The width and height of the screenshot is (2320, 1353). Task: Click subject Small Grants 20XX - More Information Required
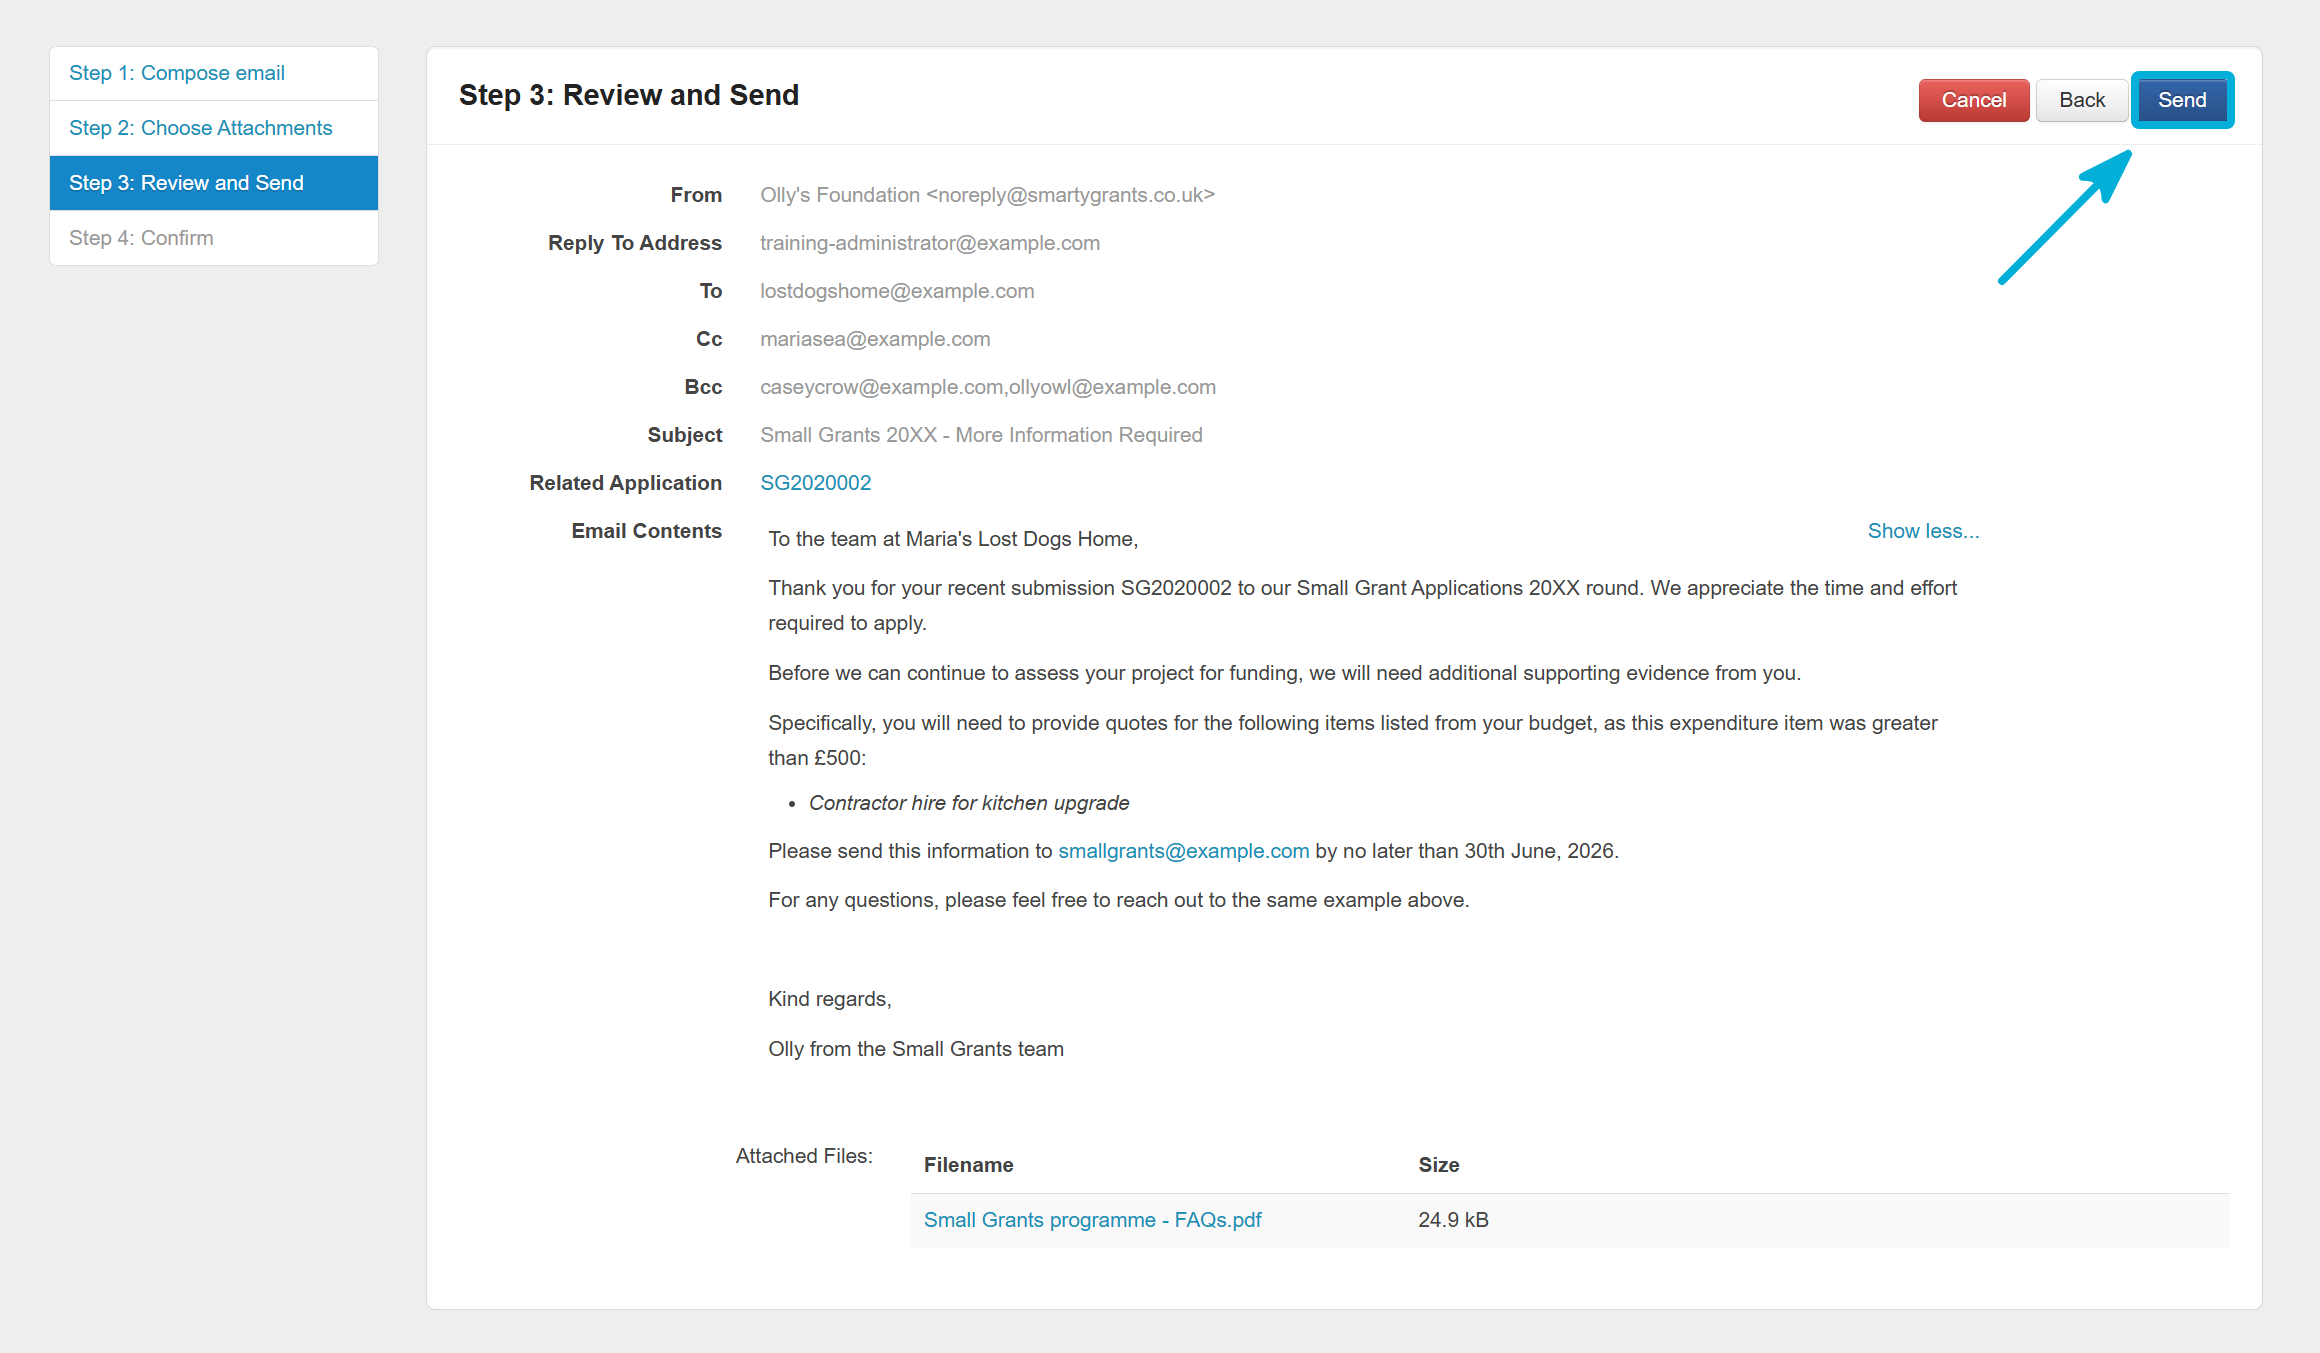[981, 435]
